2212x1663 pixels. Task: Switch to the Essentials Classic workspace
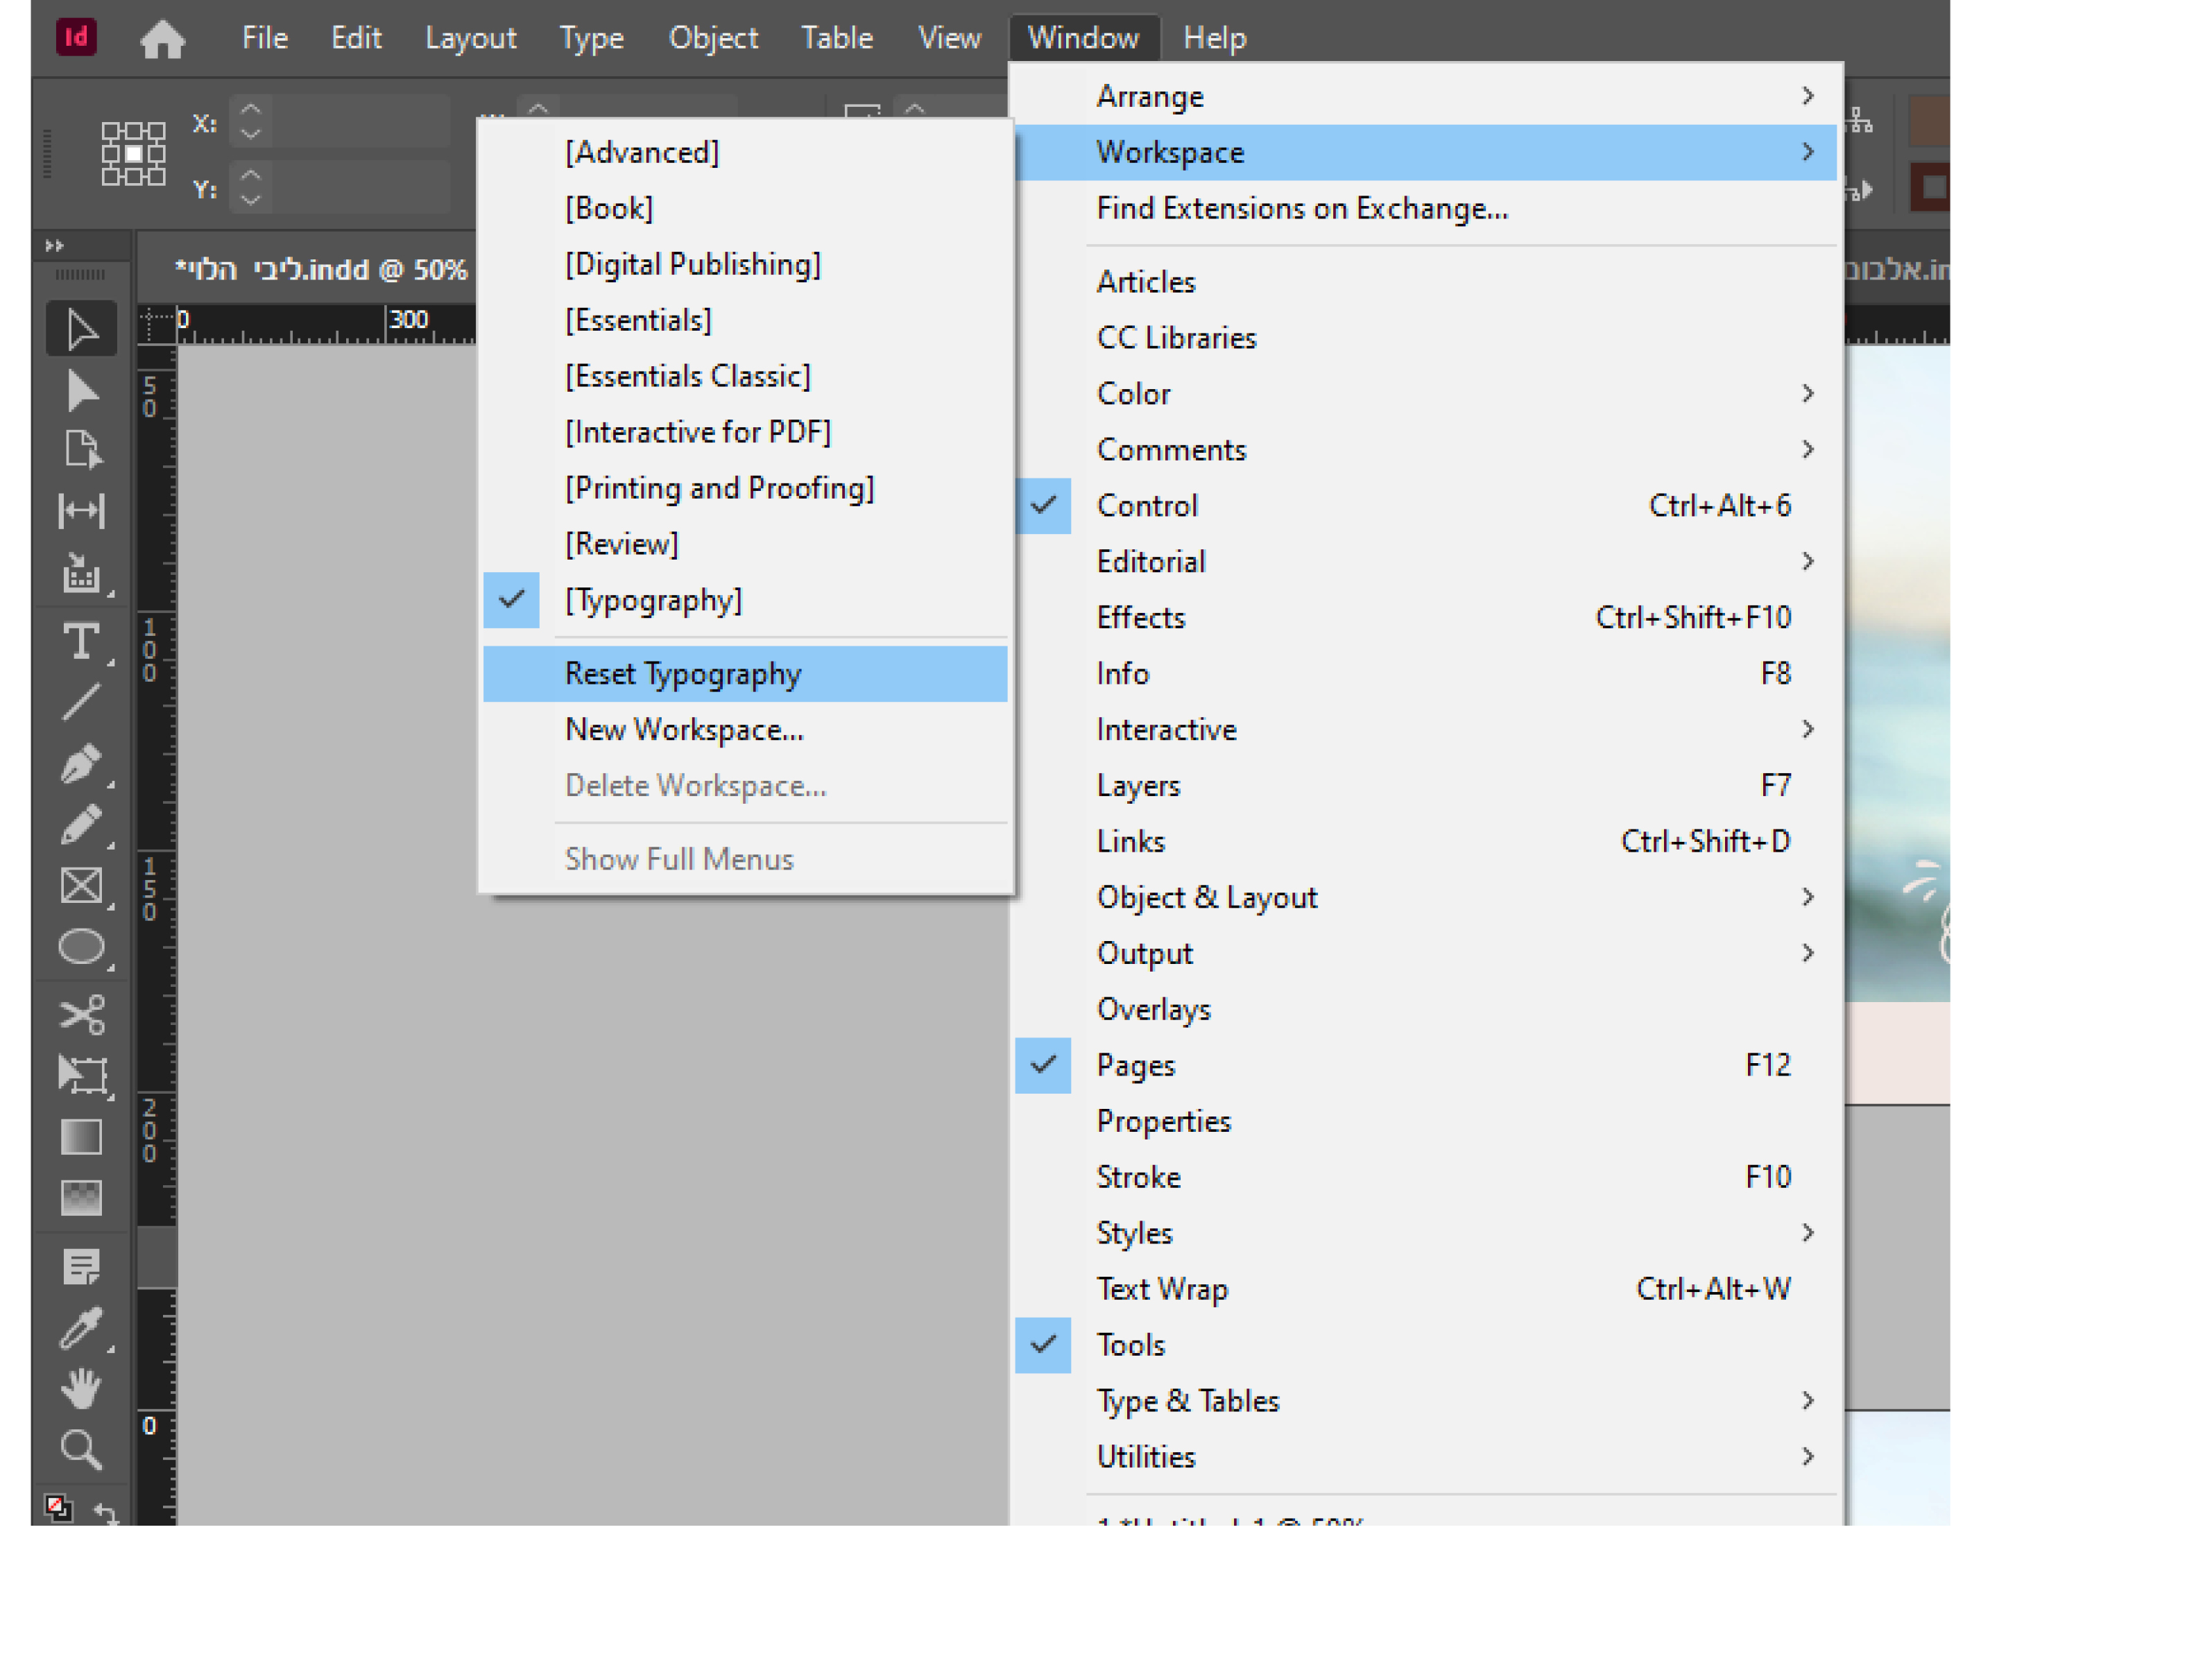tap(687, 376)
